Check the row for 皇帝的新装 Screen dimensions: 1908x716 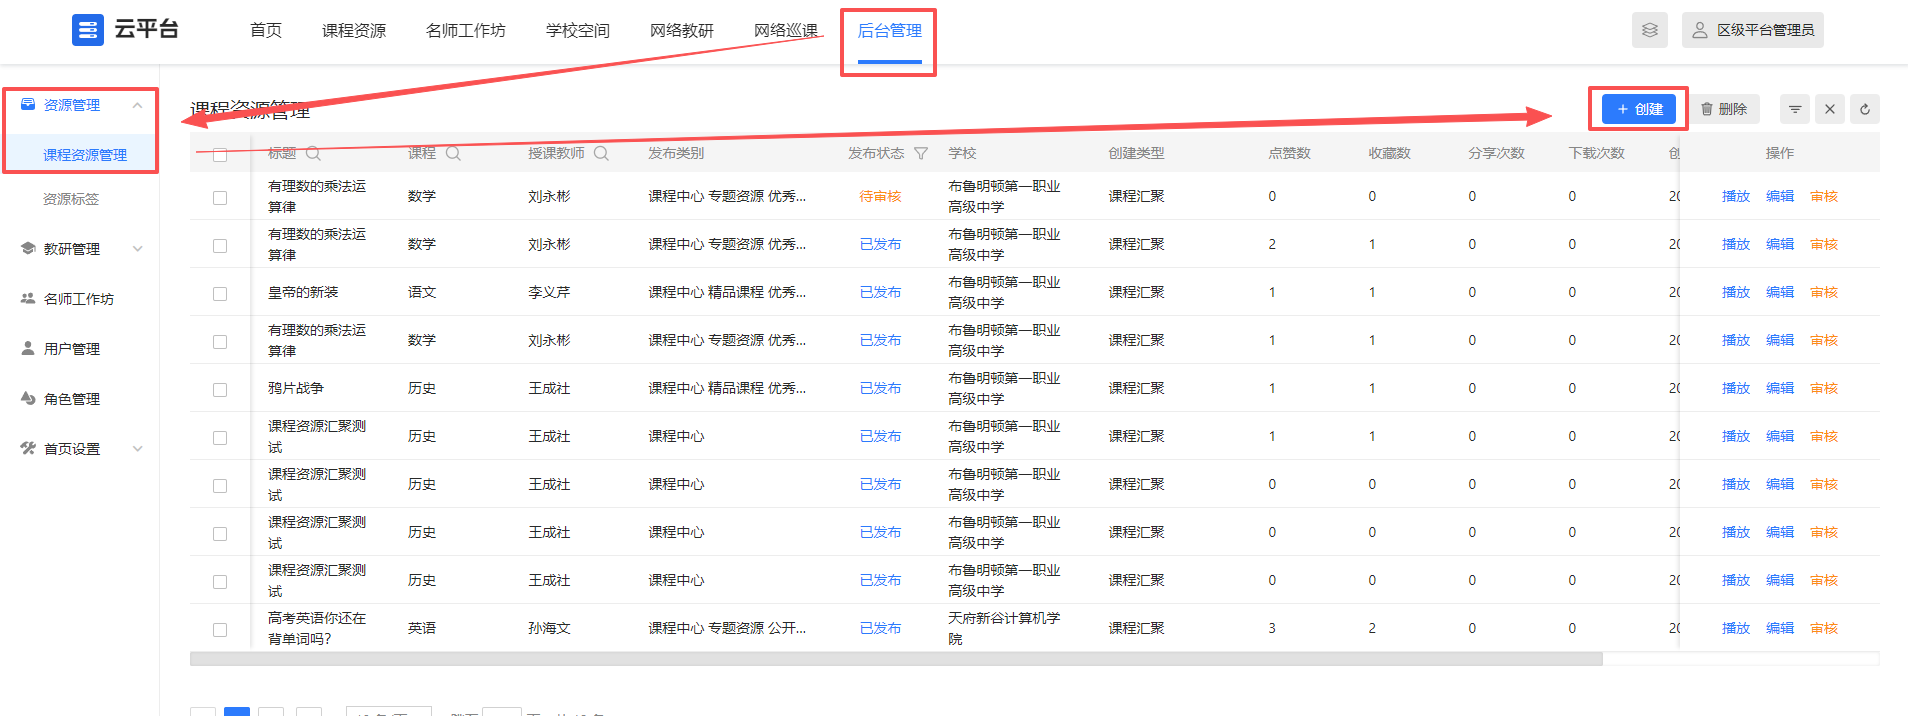click(x=220, y=293)
